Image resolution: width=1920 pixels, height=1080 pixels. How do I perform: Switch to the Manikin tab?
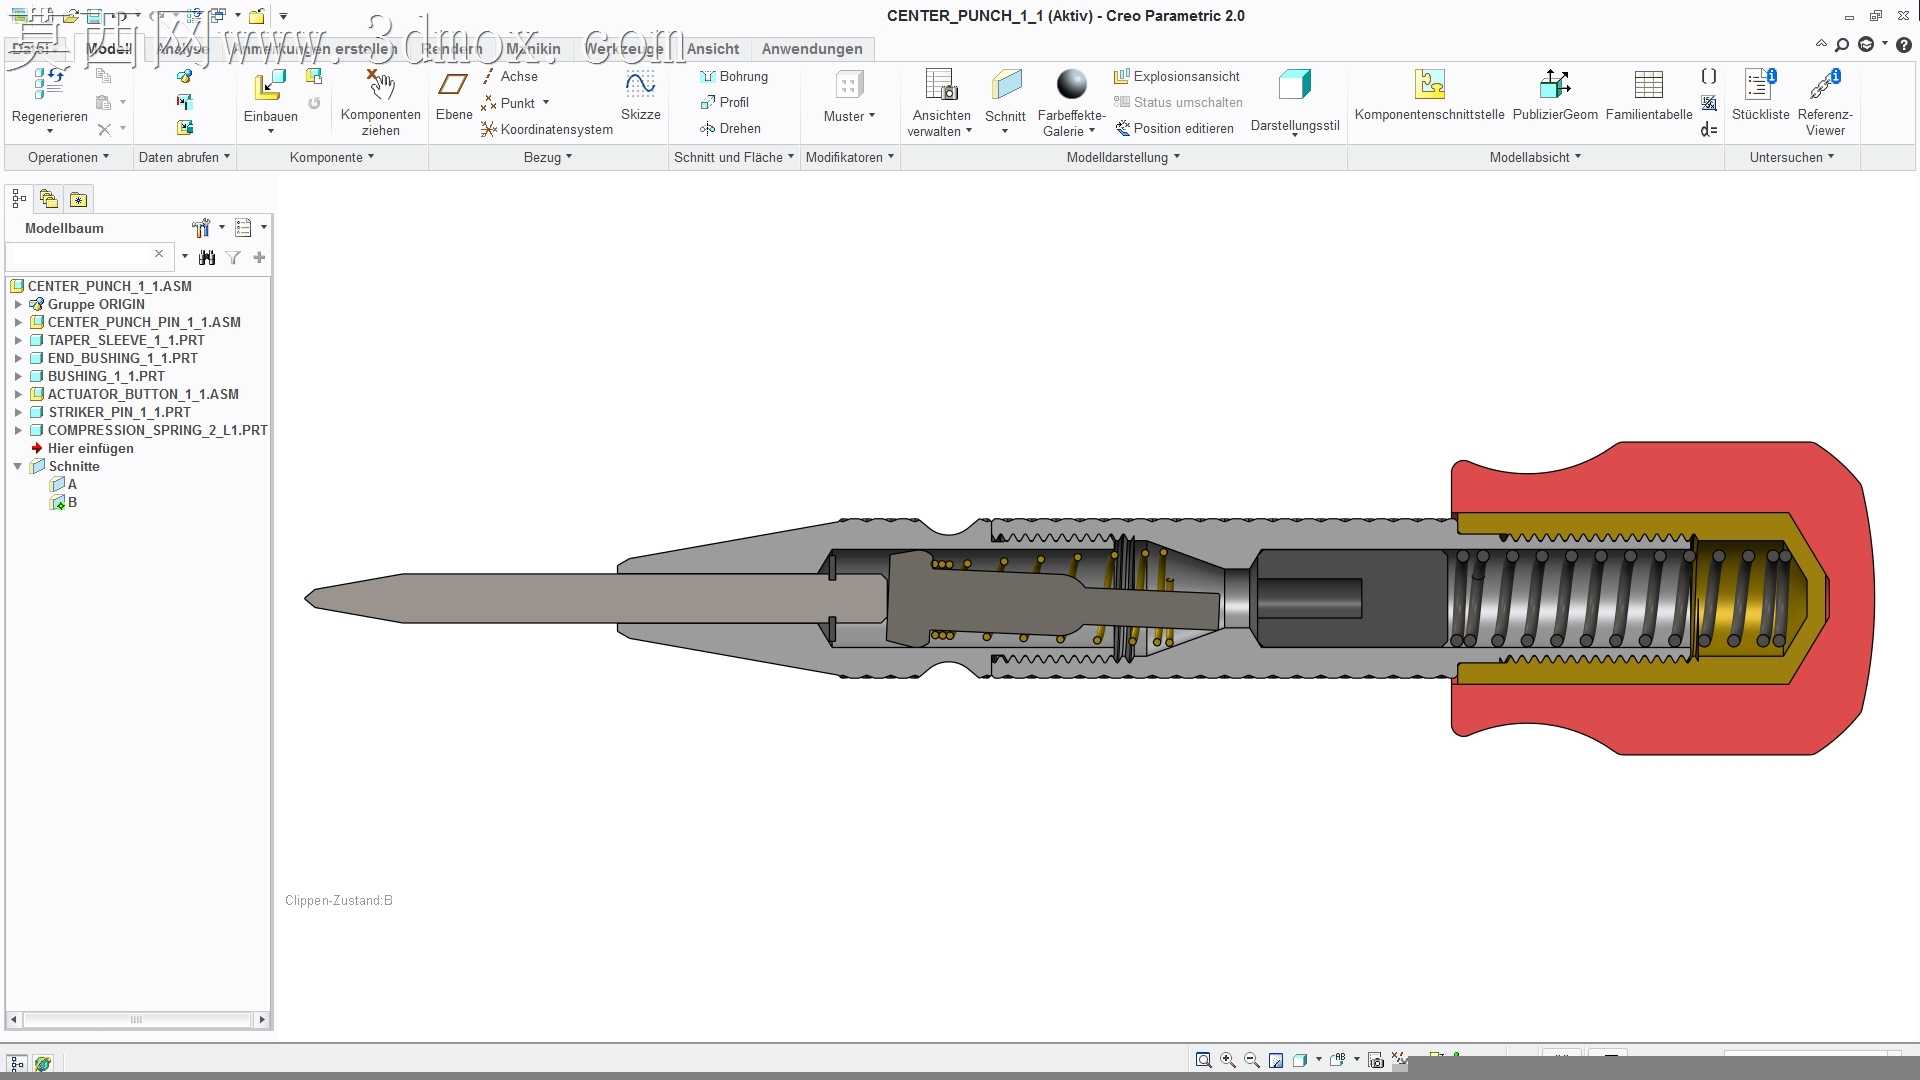point(533,49)
